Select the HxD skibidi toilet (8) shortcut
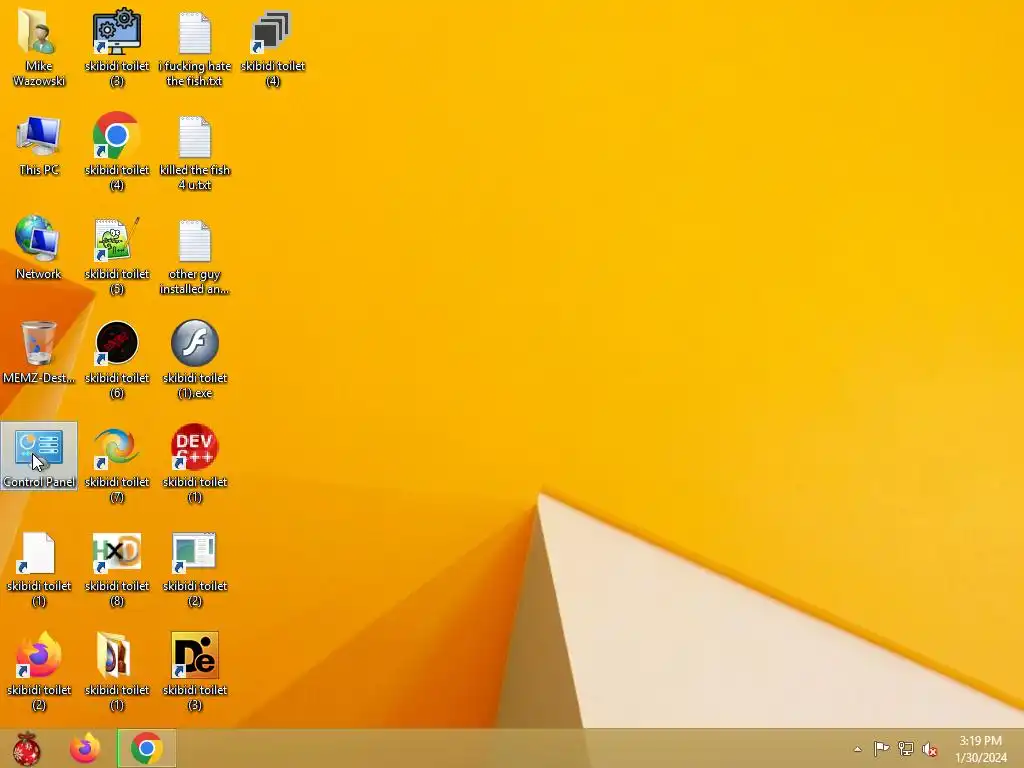Image resolution: width=1024 pixels, height=768 pixels. [117, 569]
